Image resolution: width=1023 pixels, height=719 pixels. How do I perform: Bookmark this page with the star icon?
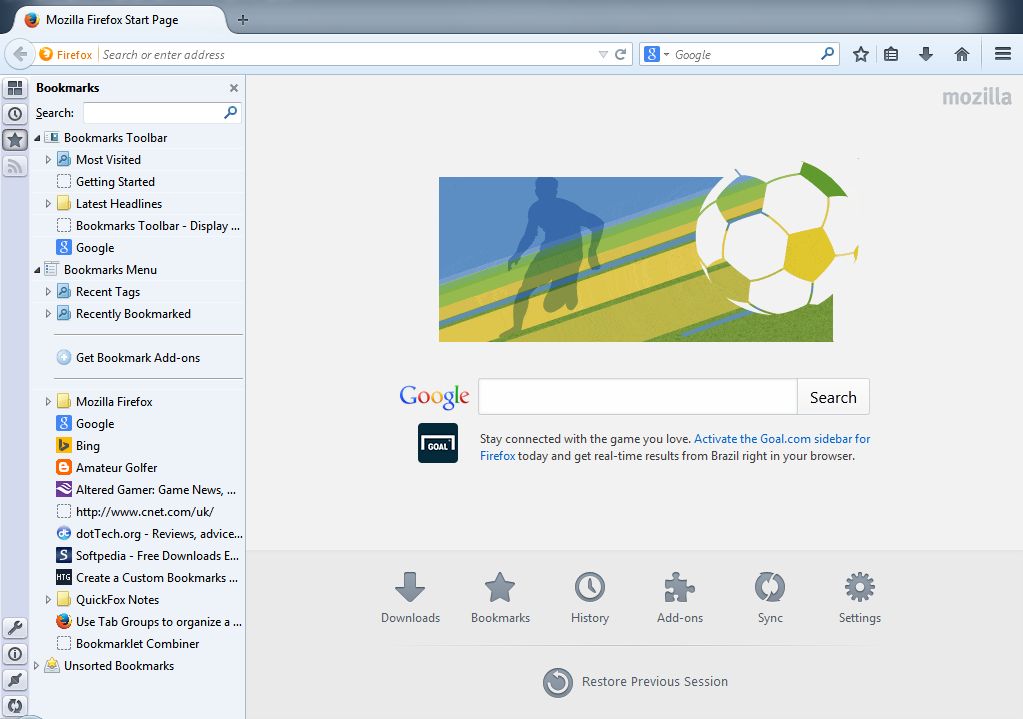pyautogui.click(x=860, y=54)
